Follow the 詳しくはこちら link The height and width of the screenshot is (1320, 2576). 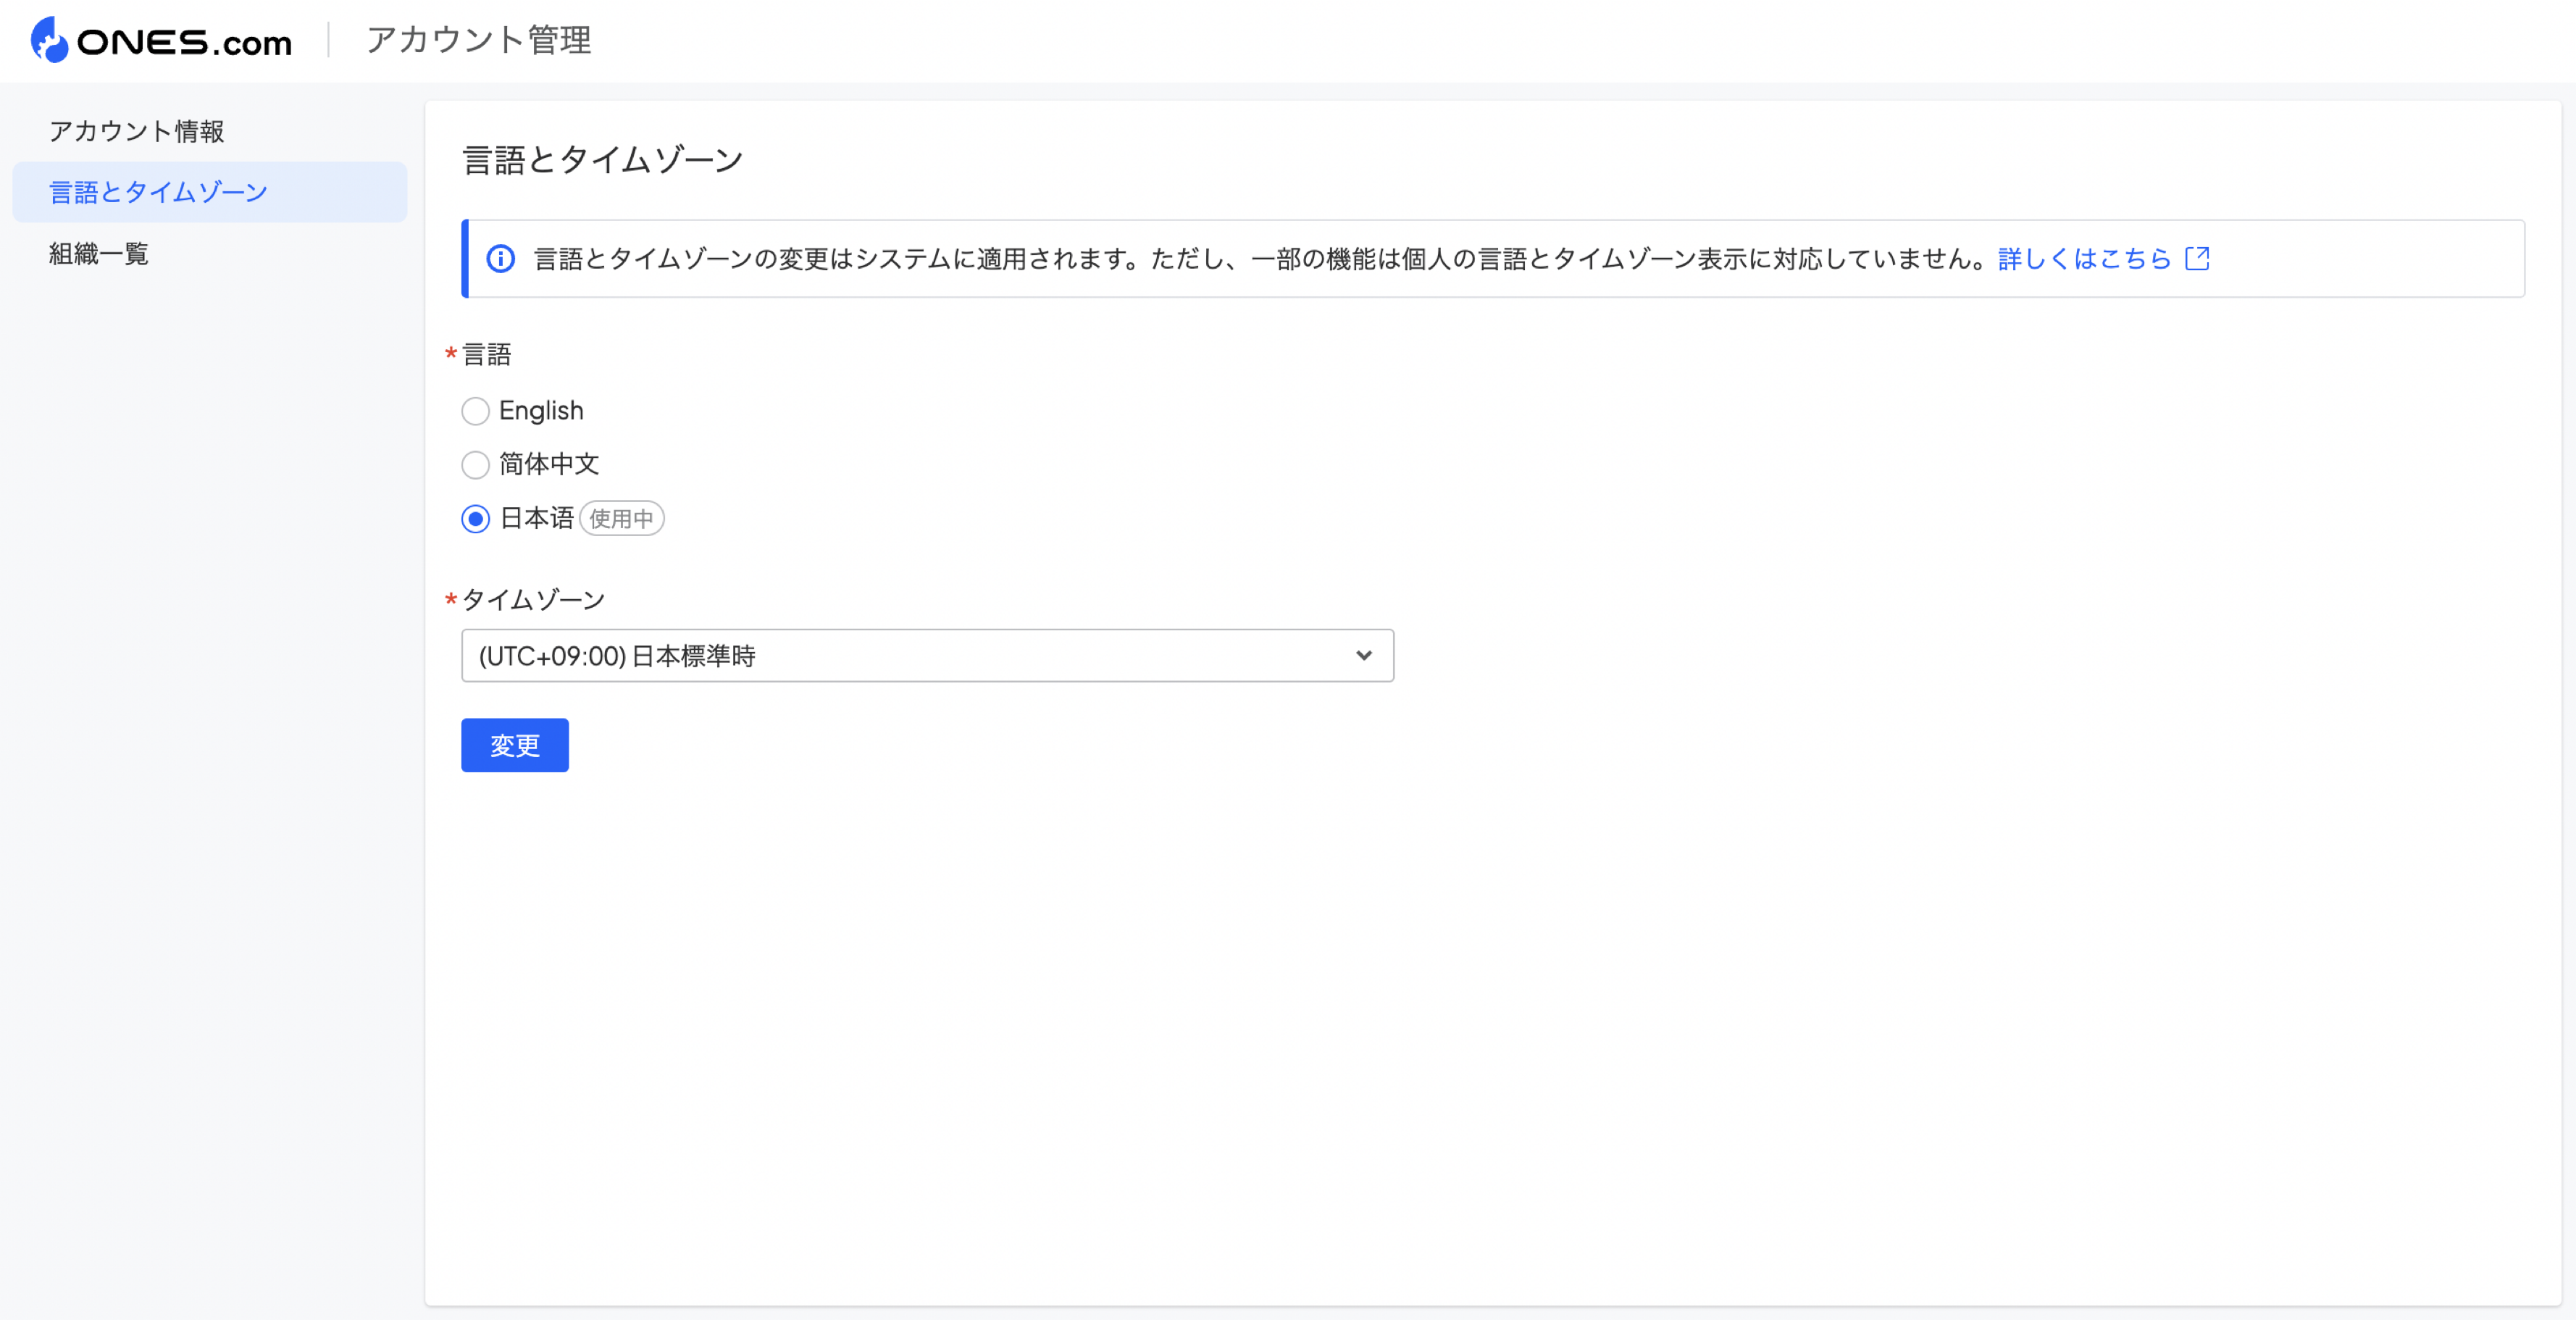coord(2084,259)
